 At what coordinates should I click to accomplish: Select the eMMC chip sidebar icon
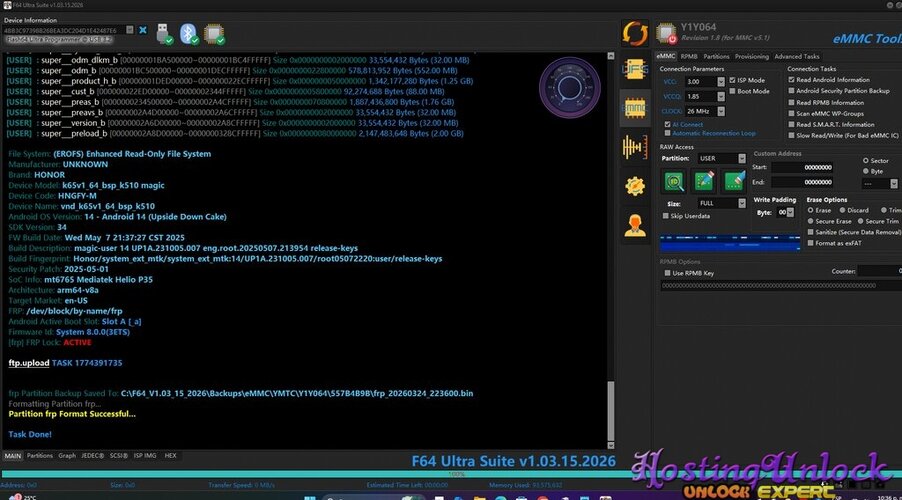click(634, 107)
